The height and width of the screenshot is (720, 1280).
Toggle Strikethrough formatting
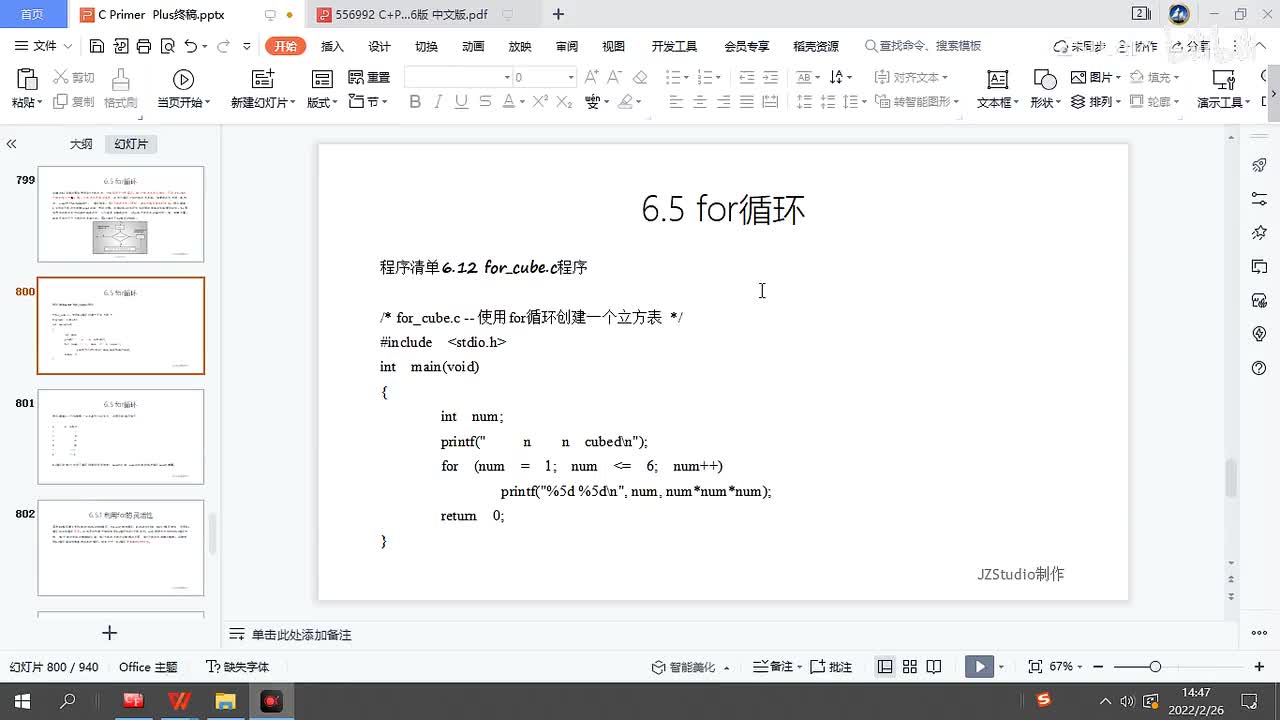click(485, 102)
